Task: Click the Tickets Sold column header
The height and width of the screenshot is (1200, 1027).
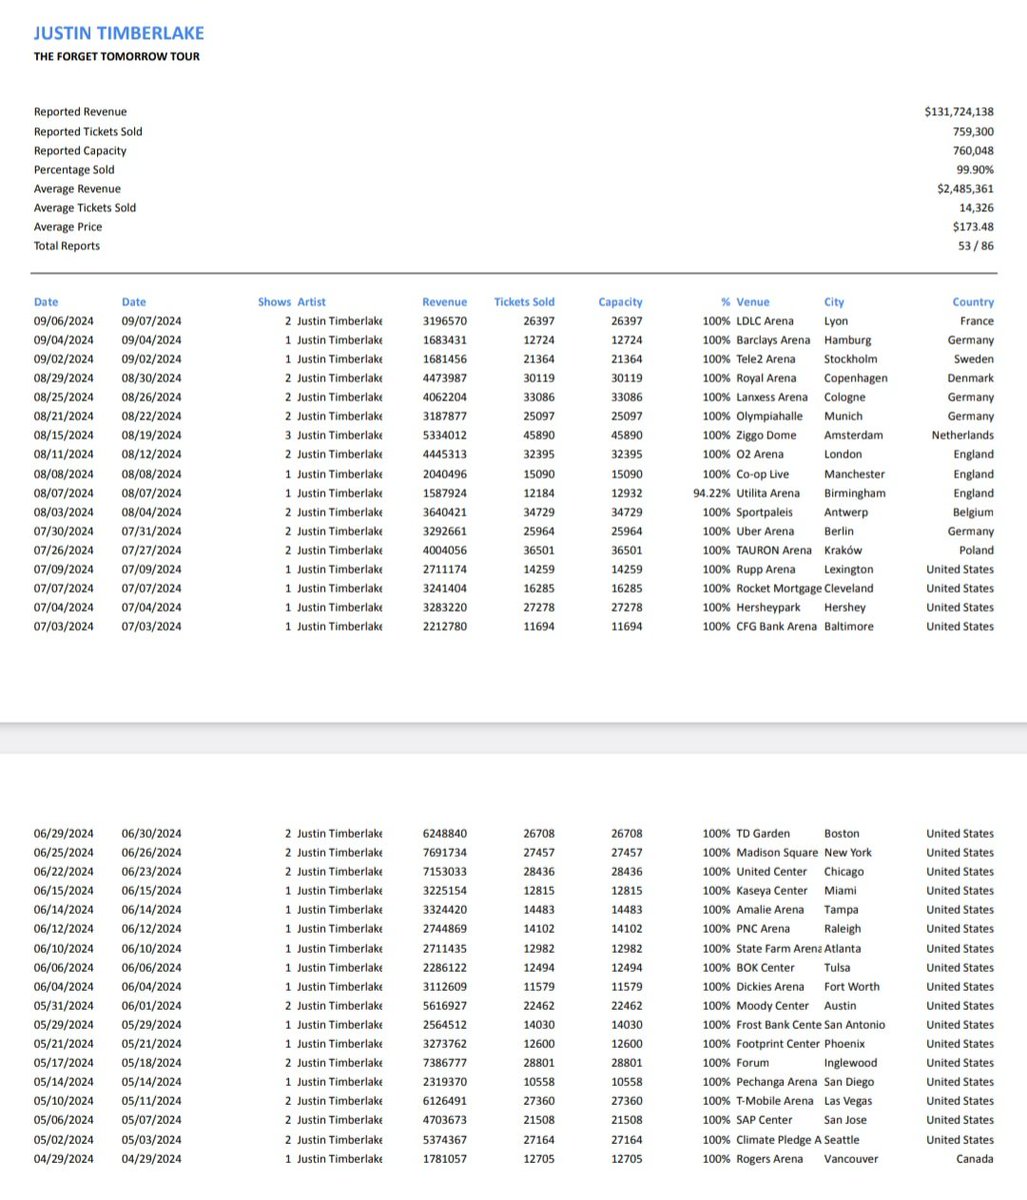Action: pos(524,302)
